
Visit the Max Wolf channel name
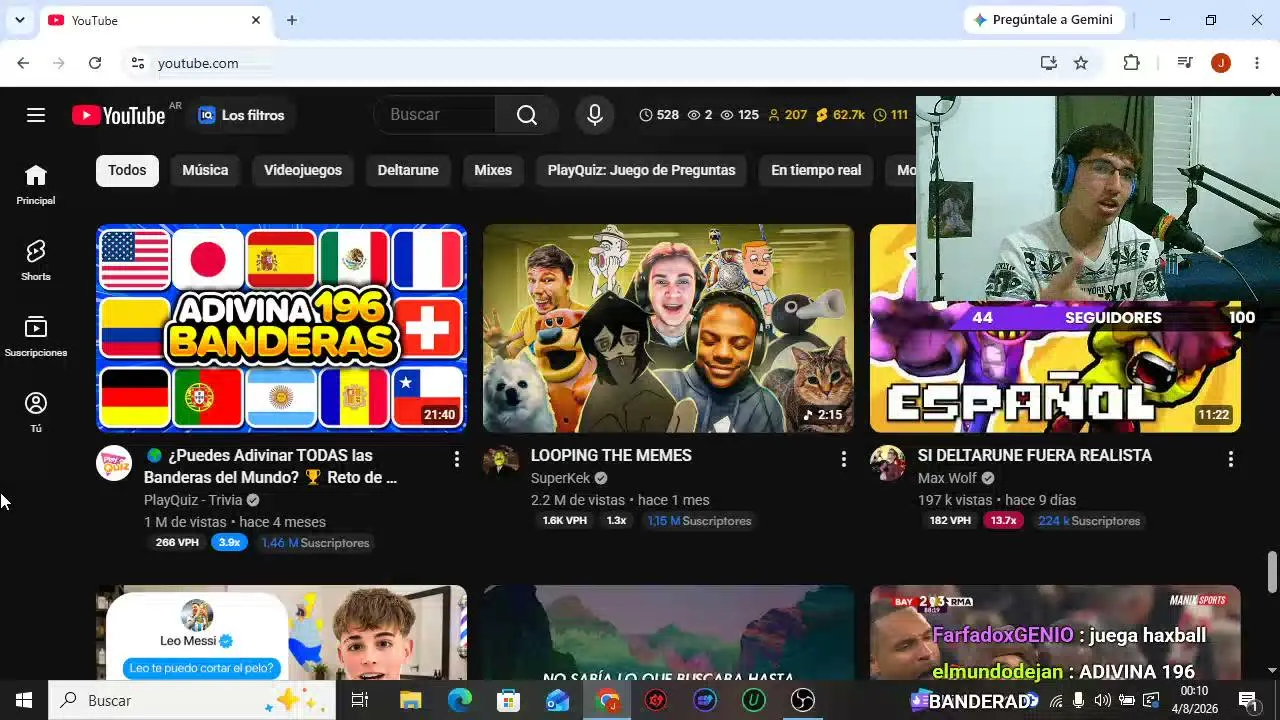click(x=947, y=478)
